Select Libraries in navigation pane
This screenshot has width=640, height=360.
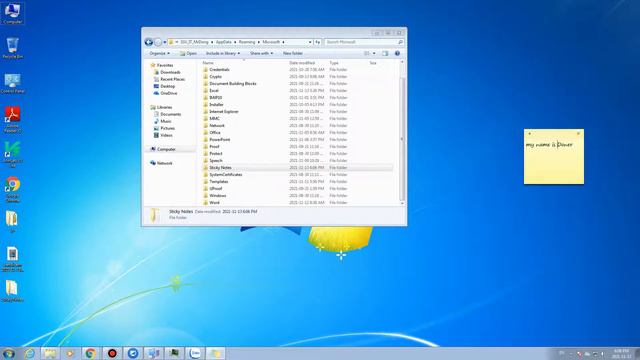(x=161, y=107)
